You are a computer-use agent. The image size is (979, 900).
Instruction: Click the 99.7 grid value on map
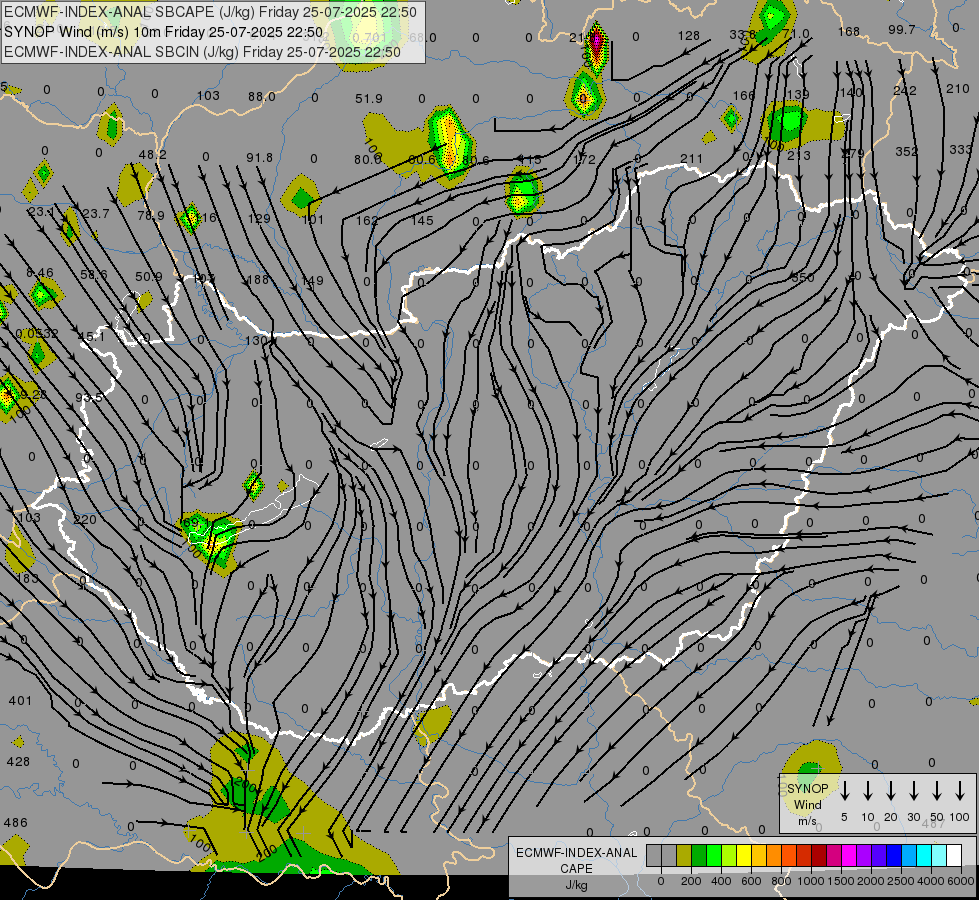point(902,30)
